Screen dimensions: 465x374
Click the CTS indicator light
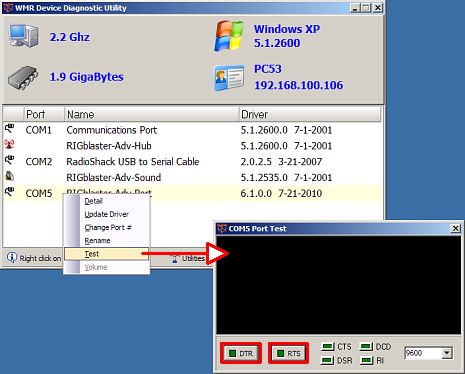pos(328,347)
